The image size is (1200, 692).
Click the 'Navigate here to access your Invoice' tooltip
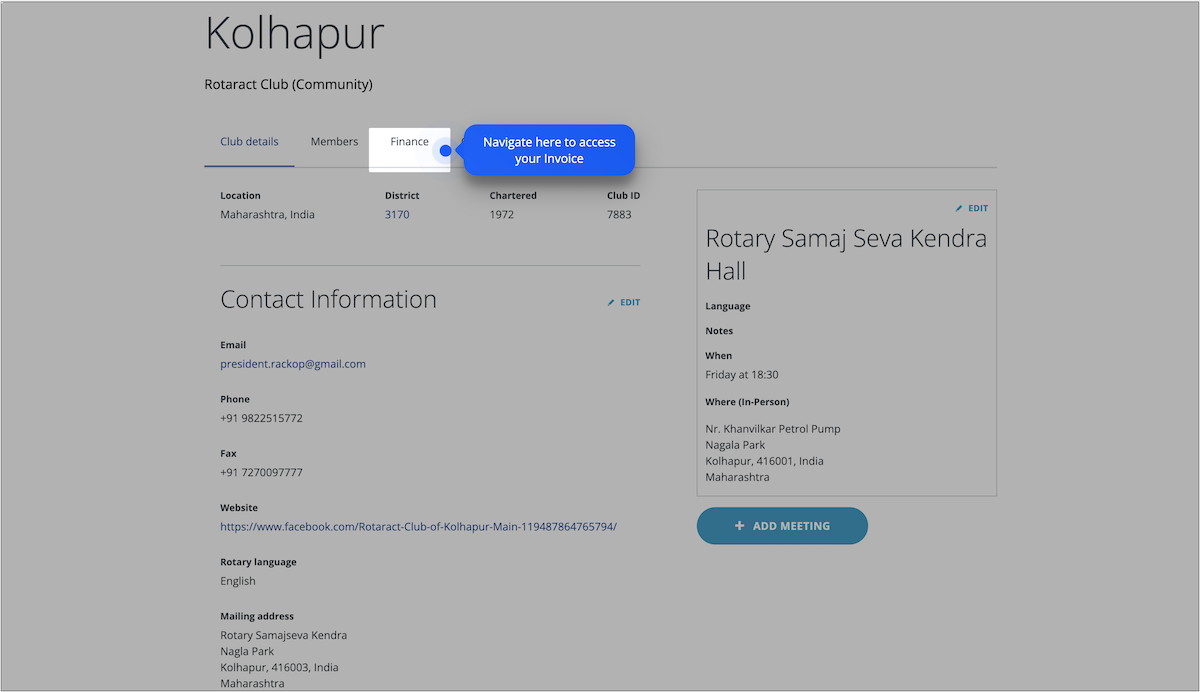tap(549, 150)
